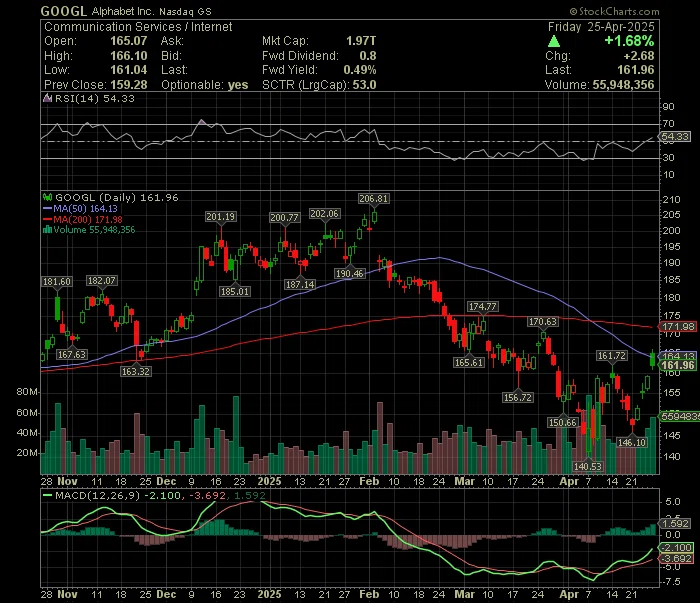Image resolution: width=700 pixels, height=603 pixels.
Task: Click the price label '170.63'
Action: pyautogui.click(x=542, y=321)
